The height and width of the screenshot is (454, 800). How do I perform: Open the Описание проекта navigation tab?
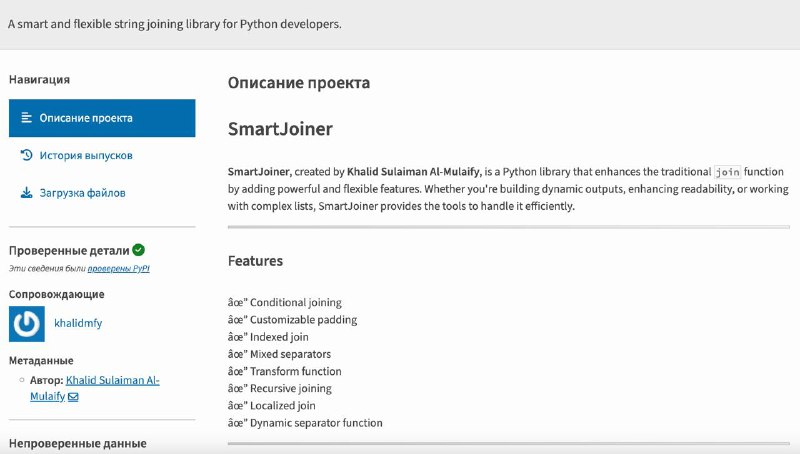click(x=102, y=118)
